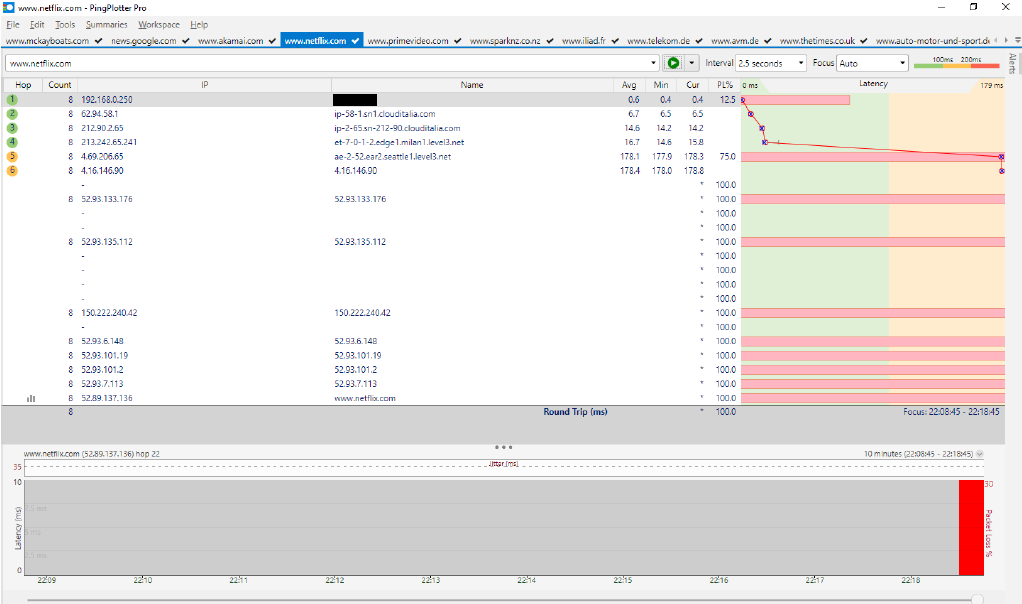This screenshot has height=604, width=1022.
Task: Select the green hop 2 icon
Action: click(x=12, y=114)
